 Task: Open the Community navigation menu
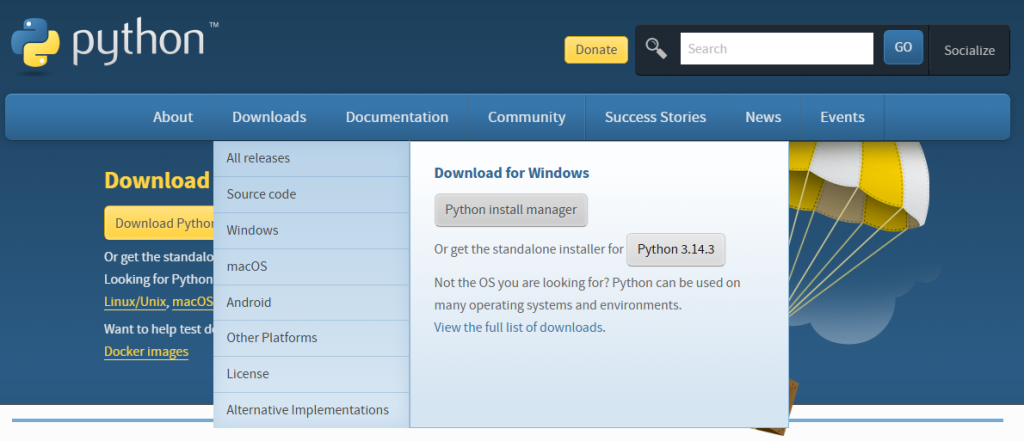click(x=526, y=117)
